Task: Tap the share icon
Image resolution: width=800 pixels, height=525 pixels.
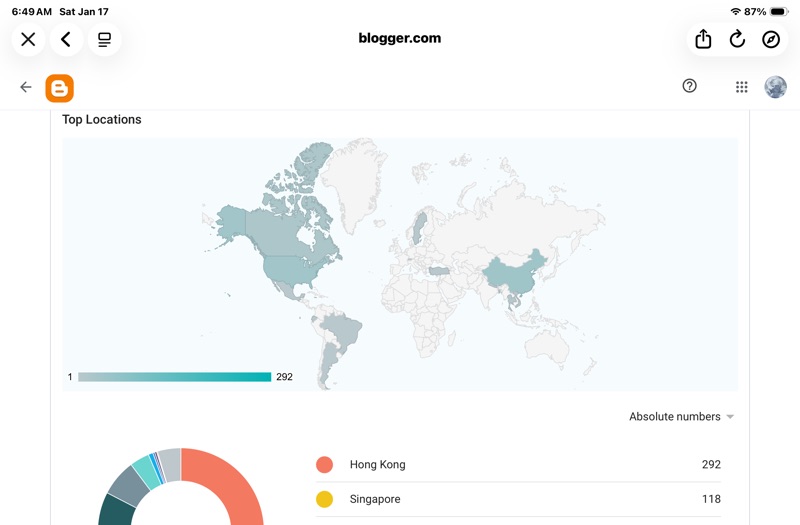Action: [x=703, y=39]
